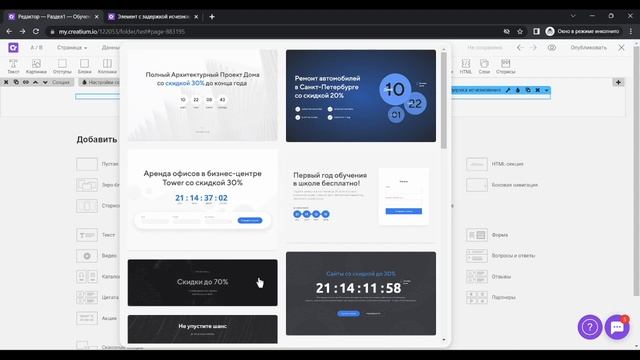Click the browser address bar
Viewport: 640px width, 360px height.
pyautogui.click(x=278, y=31)
